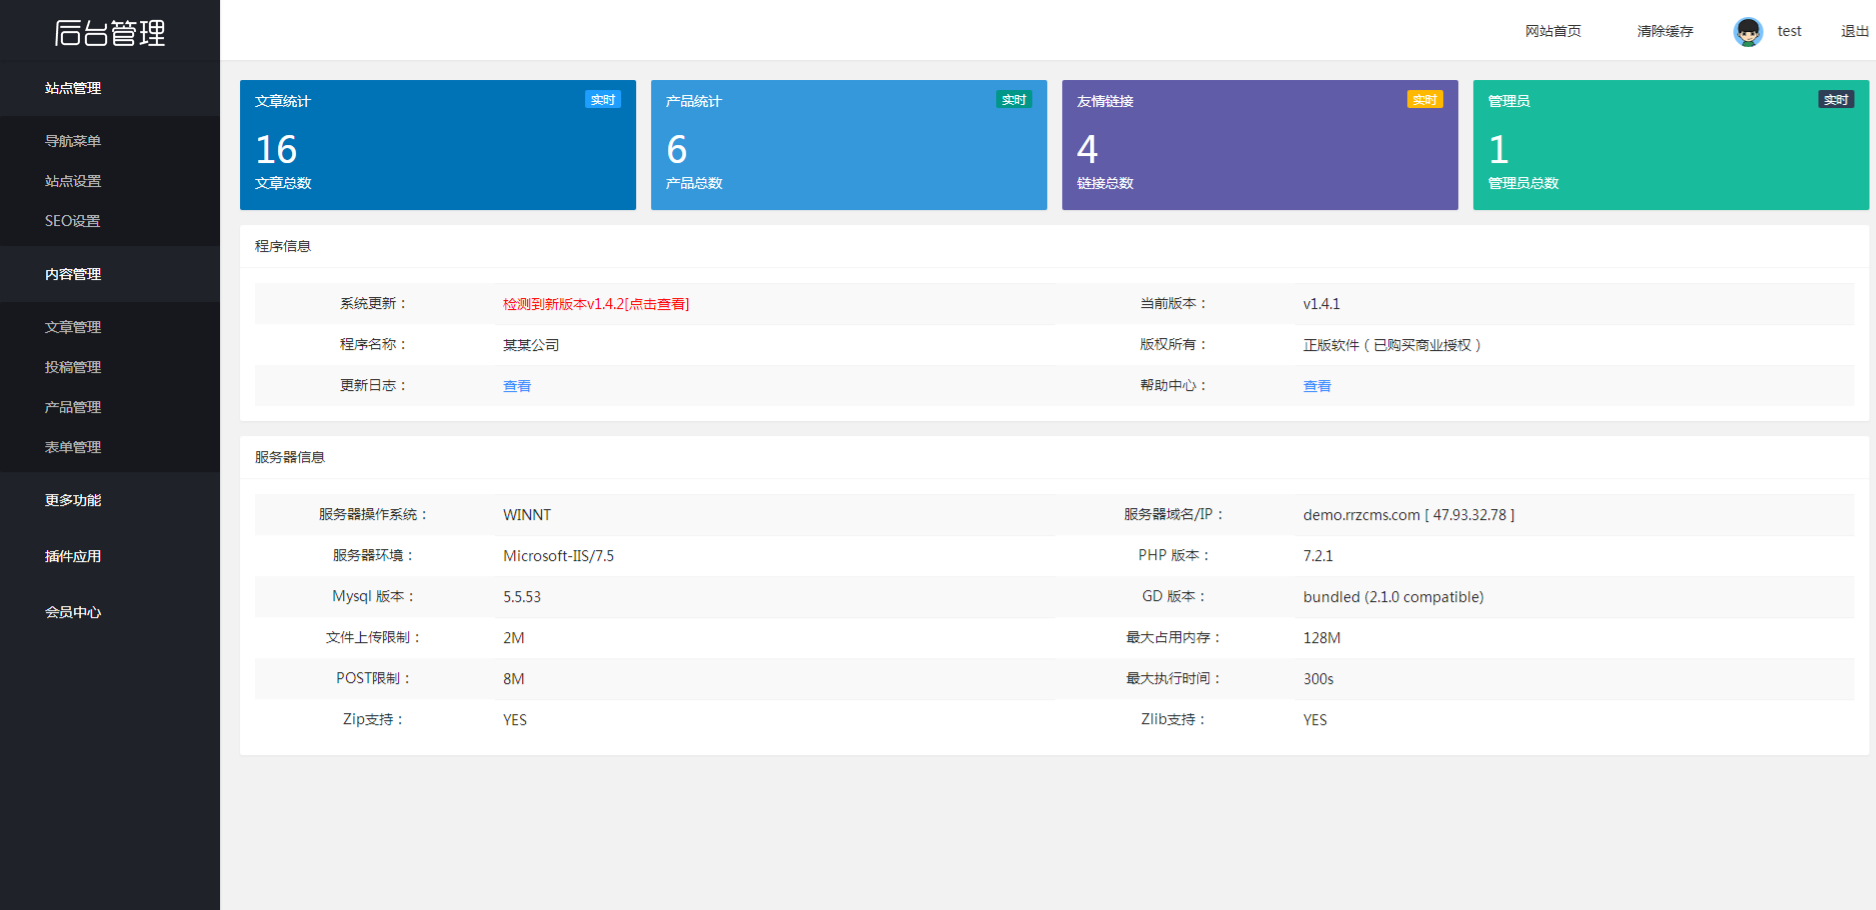Expand the 更多功能 sidebar section

(71, 500)
